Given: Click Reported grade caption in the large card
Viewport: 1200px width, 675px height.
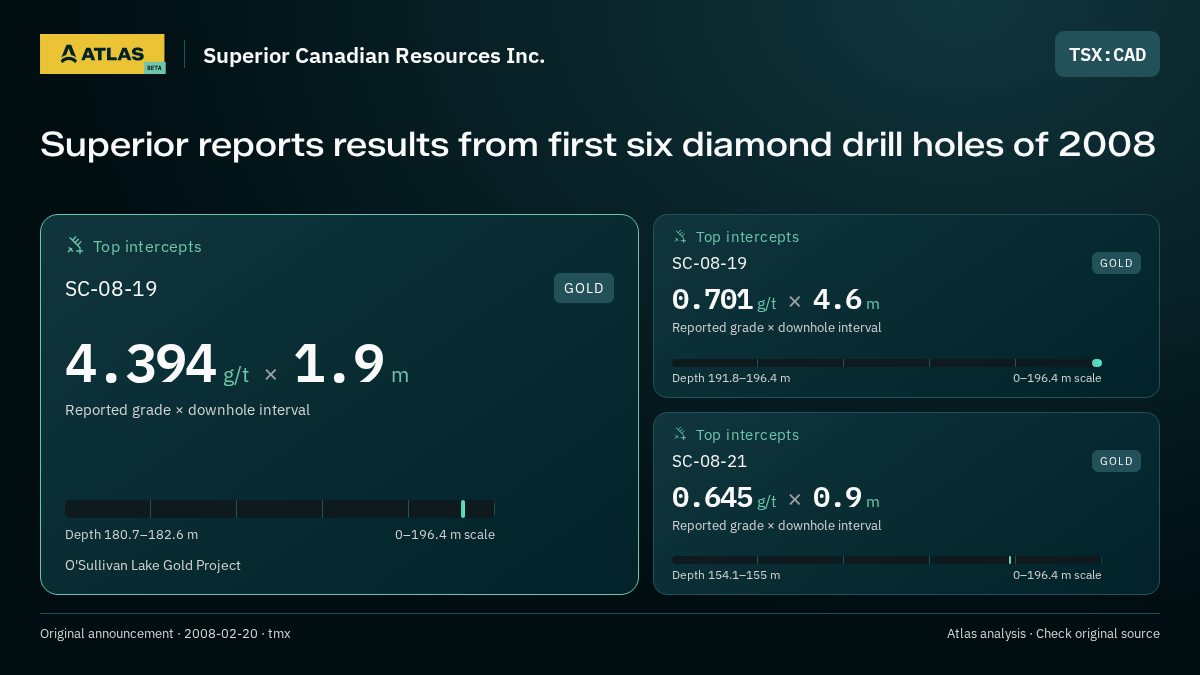Looking at the screenshot, I should tap(187, 410).
